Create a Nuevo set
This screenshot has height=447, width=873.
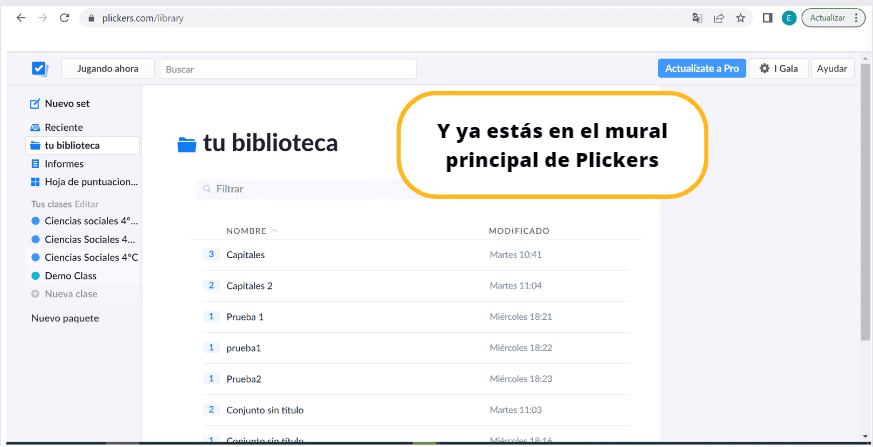(x=67, y=104)
